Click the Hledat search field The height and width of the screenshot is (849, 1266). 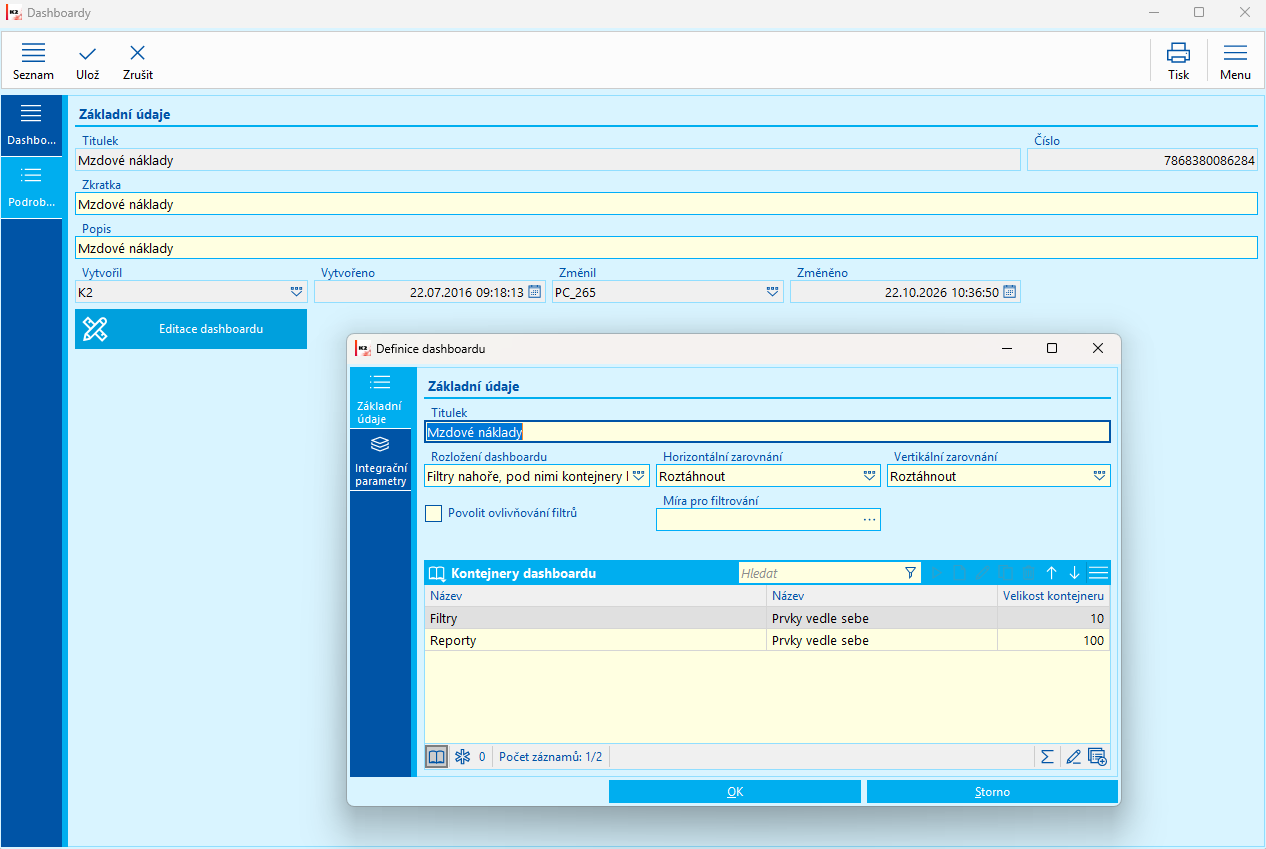click(x=820, y=573)
